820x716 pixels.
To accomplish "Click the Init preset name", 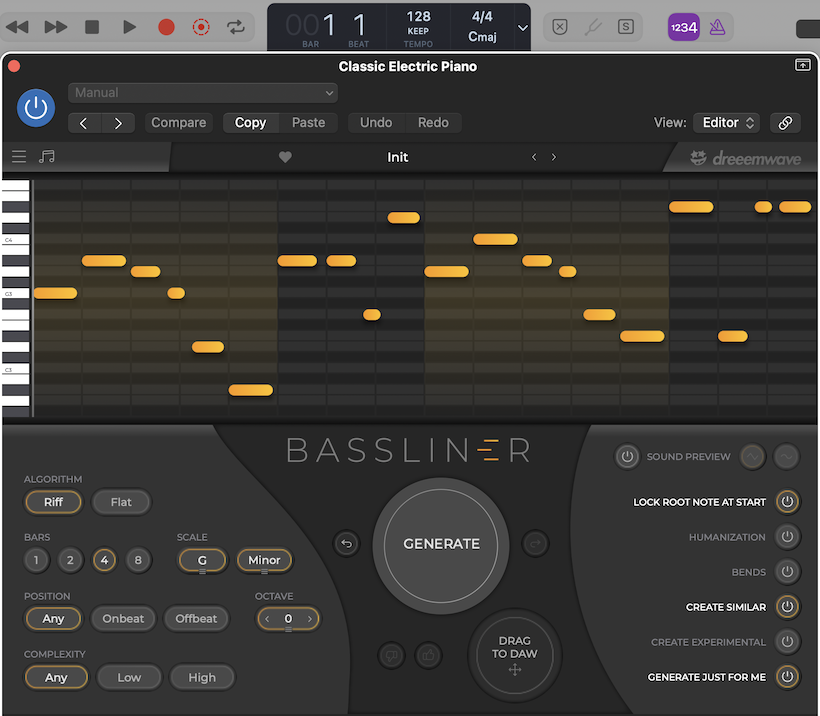I will [397, 157].
